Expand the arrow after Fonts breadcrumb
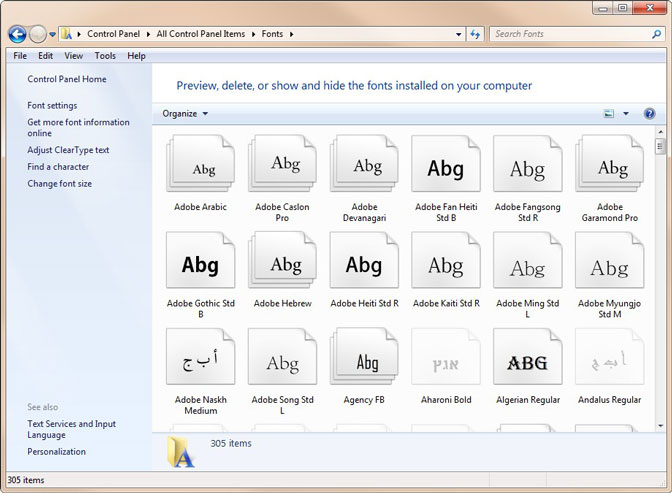This screenshot has width=672, height=493. point(291,34)
